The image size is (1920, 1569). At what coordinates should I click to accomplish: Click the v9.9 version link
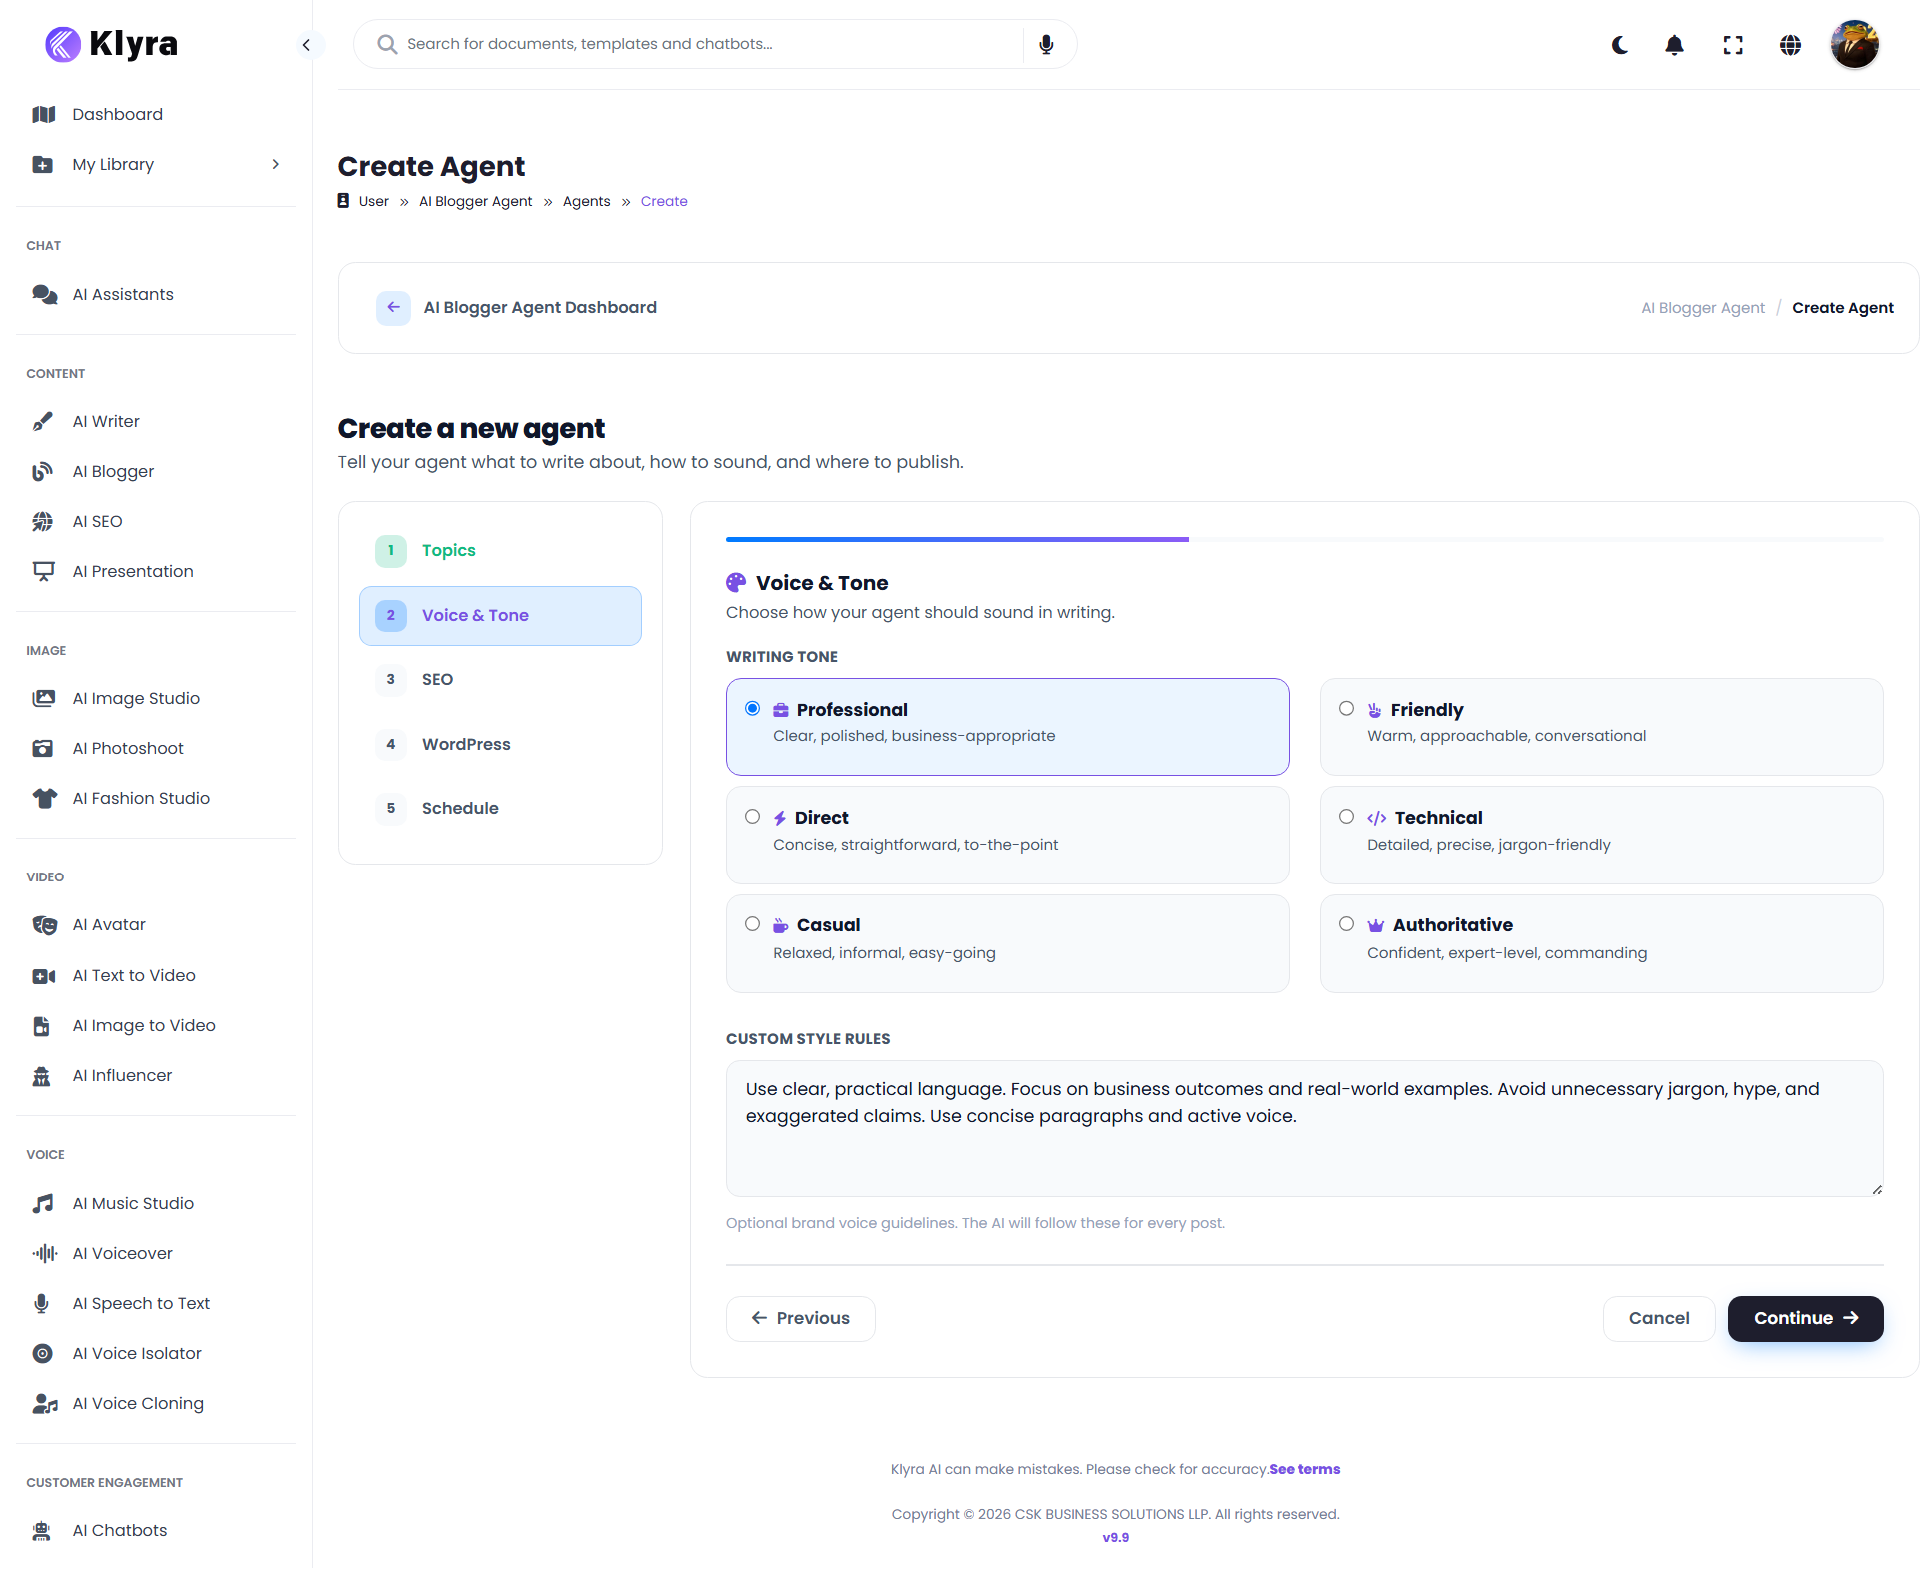coord(1115,1538)
